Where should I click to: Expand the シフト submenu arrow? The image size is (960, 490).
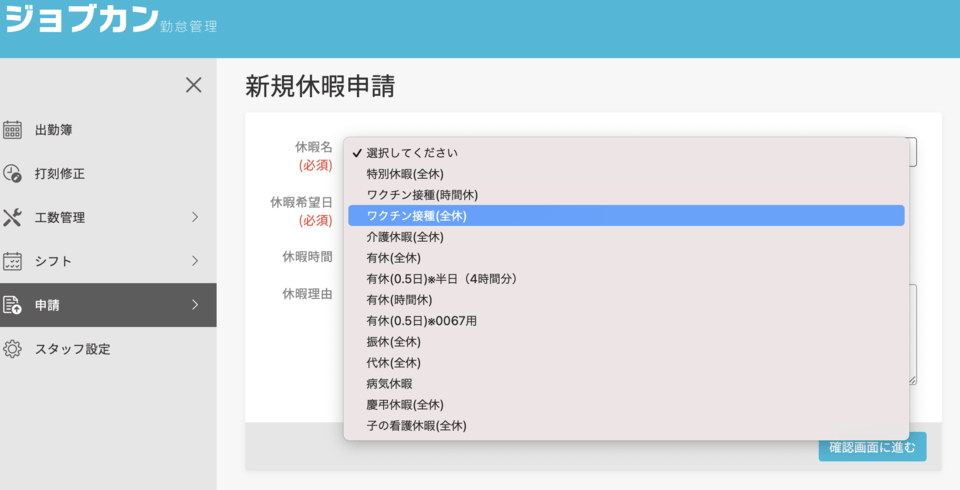point(195,261)
